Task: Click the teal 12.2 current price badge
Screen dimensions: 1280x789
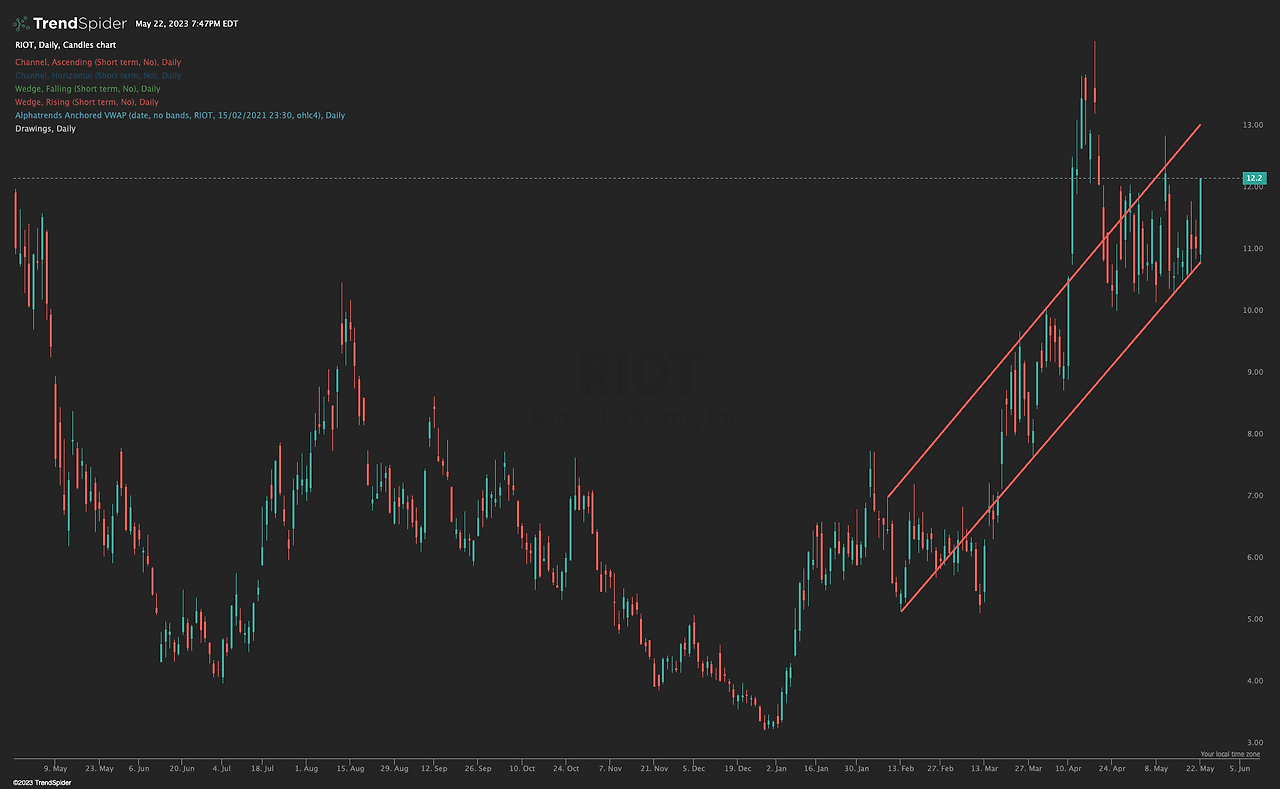Action: (1256, 177)
